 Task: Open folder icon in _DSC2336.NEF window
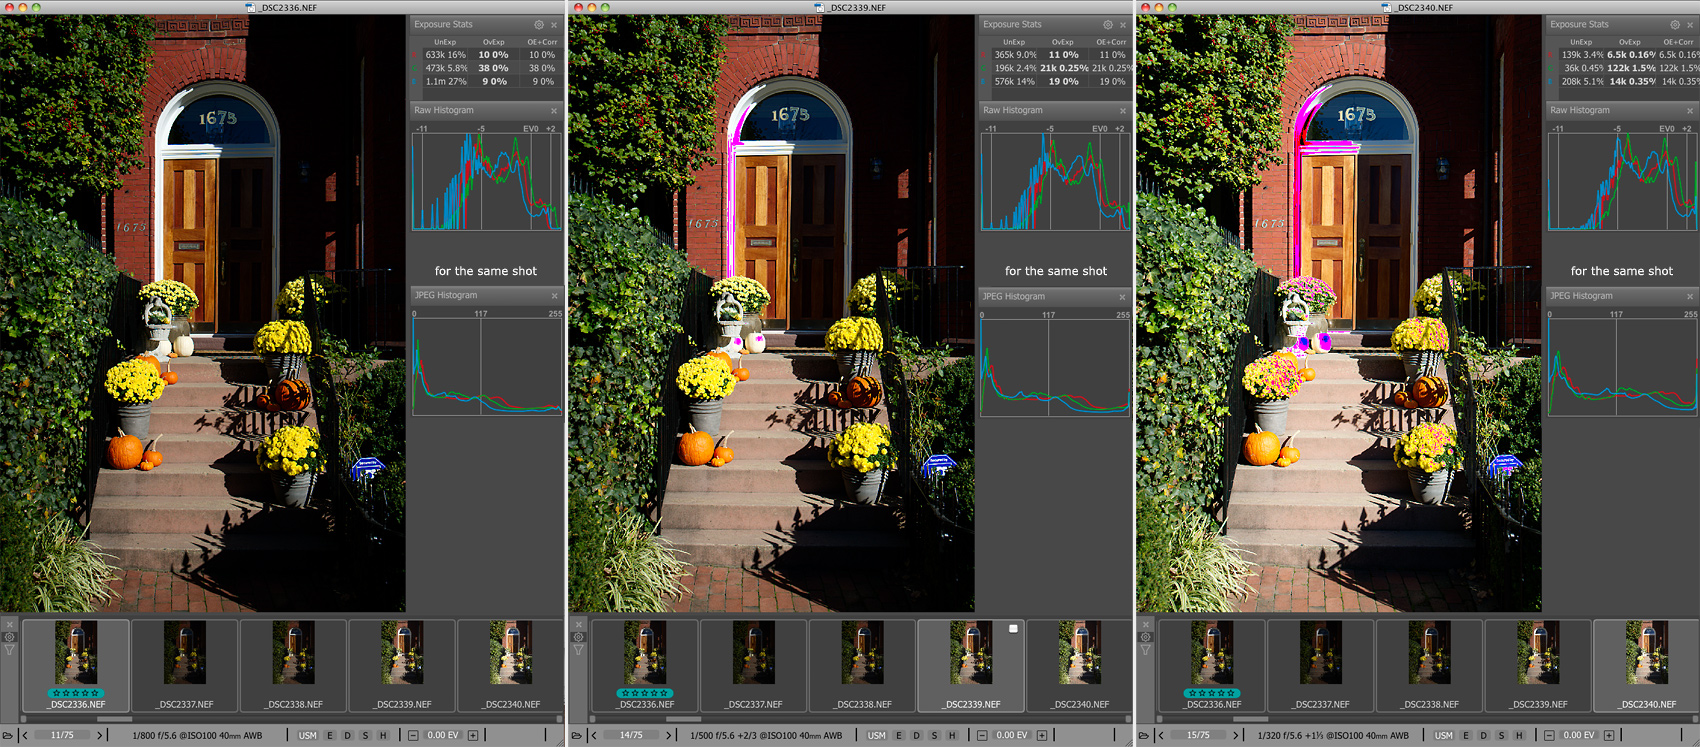tap(8, 735)
